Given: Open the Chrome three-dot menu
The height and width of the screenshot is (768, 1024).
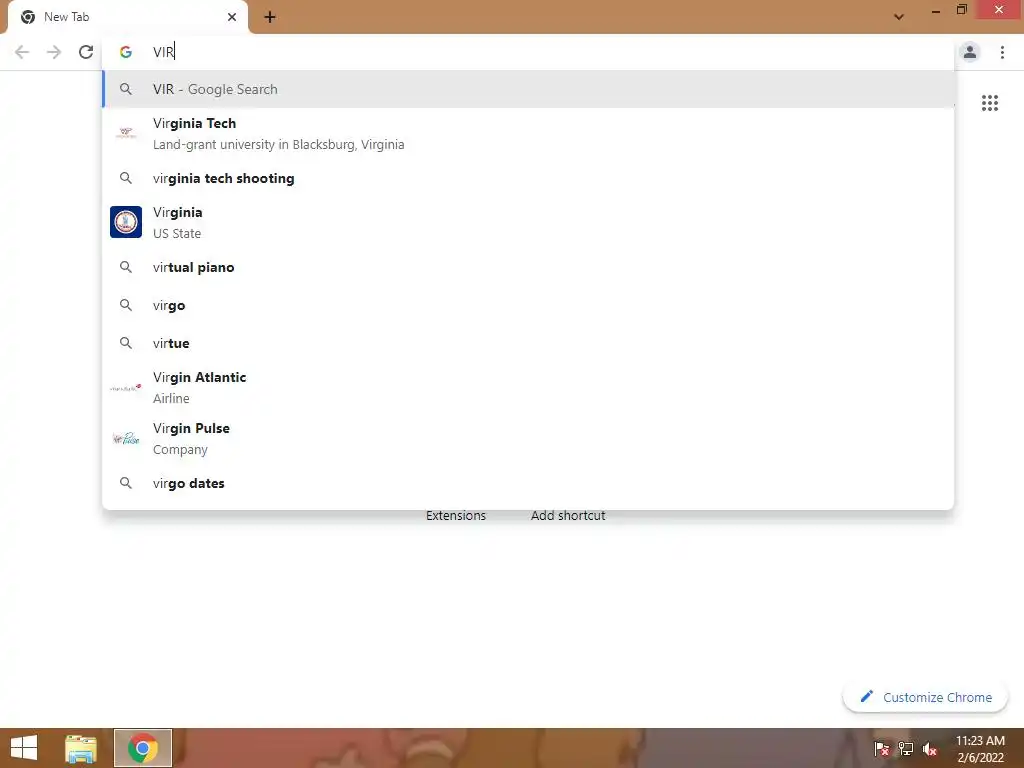Looking at the screenshot, I should pyautogui.click(x=1002, y=52).
